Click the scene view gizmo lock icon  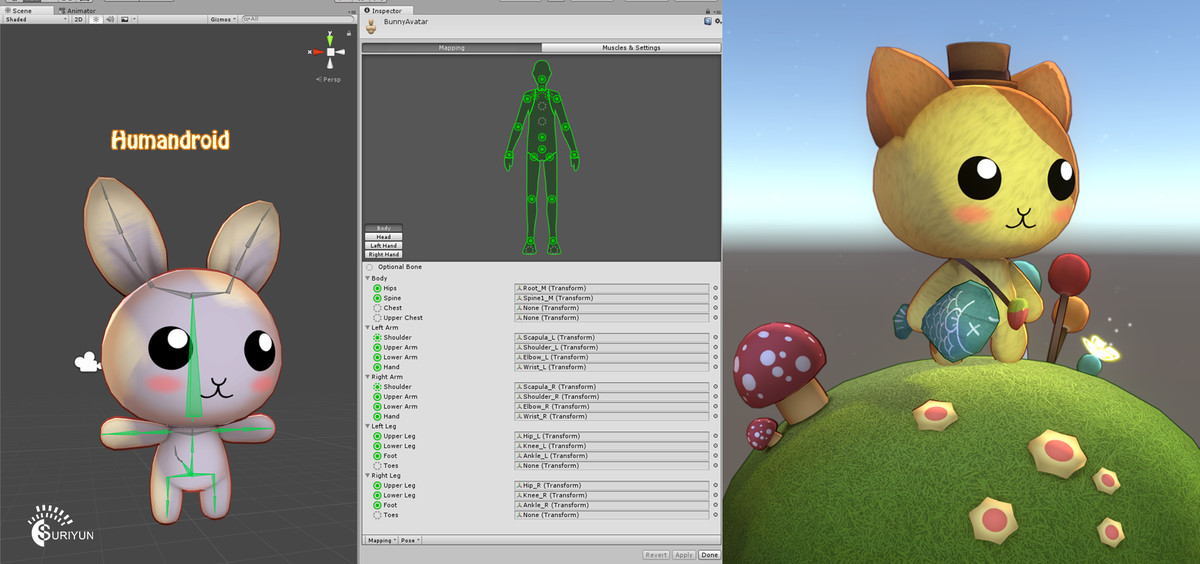click(350, 34)
